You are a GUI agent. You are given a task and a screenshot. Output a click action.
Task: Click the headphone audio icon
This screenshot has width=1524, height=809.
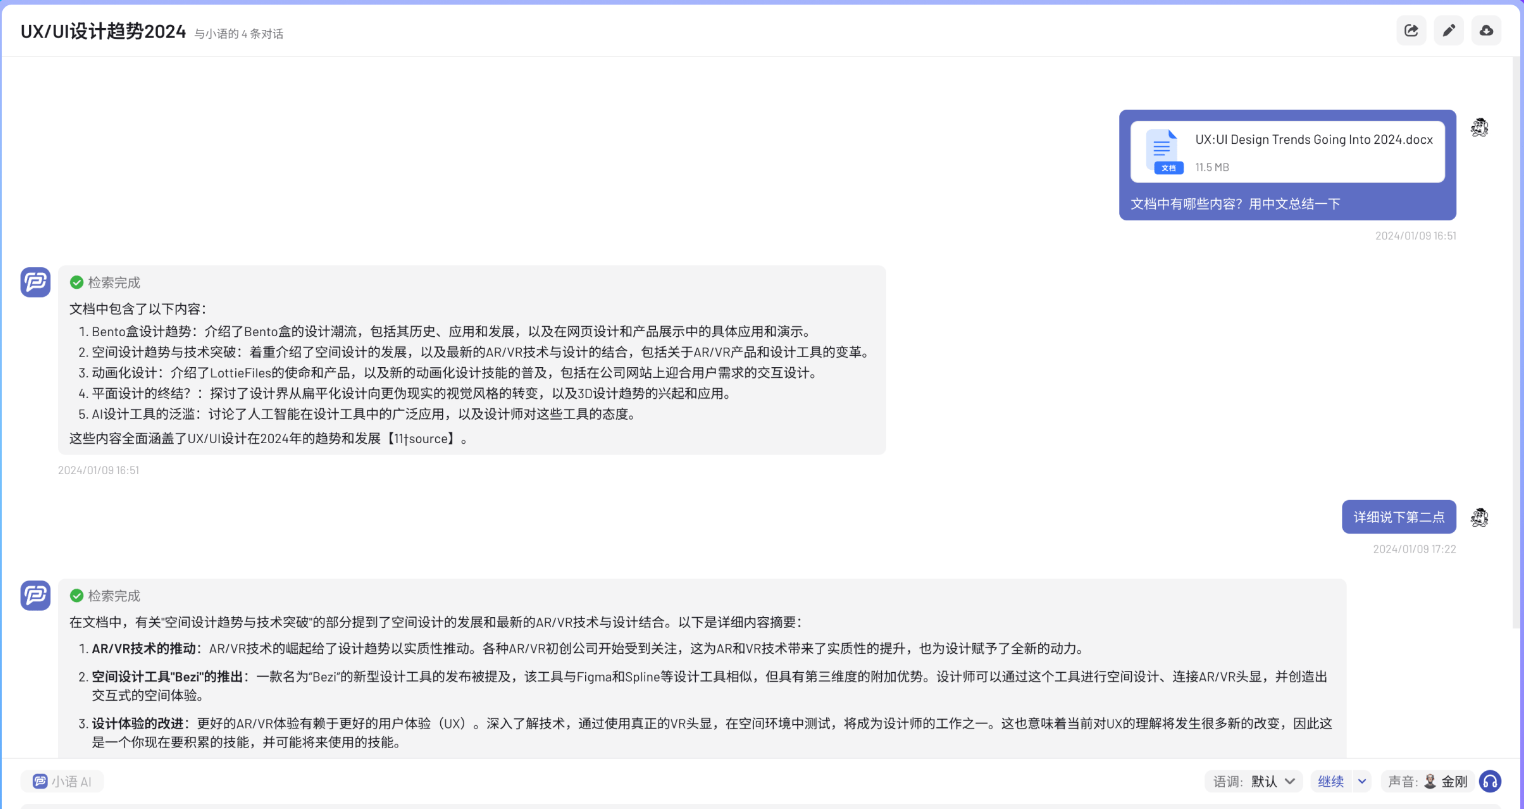[1490, 781]
